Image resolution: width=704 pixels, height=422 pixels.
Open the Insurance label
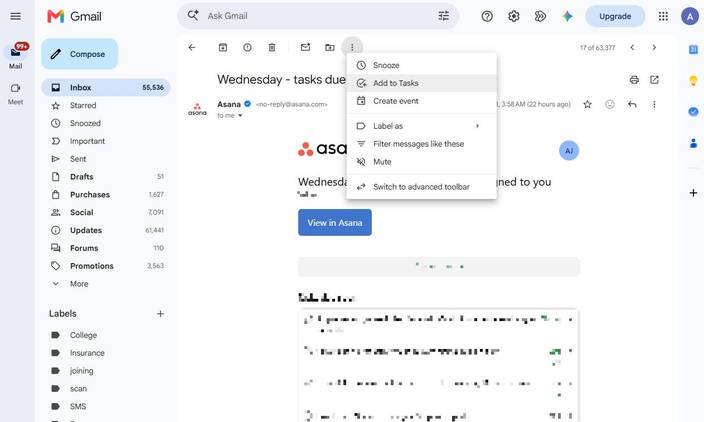point(106,353)
